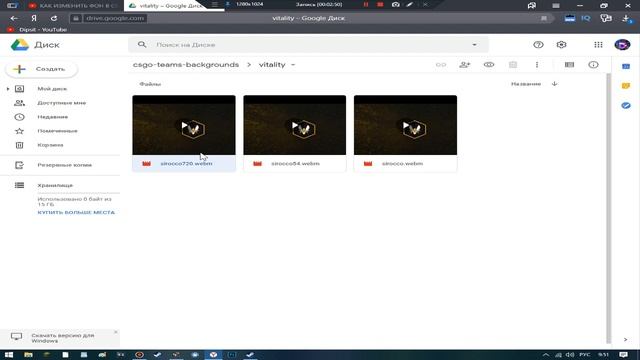Open the Keep notes side panel icon
The width and height of the screenshot is (640, 360).
626,86
